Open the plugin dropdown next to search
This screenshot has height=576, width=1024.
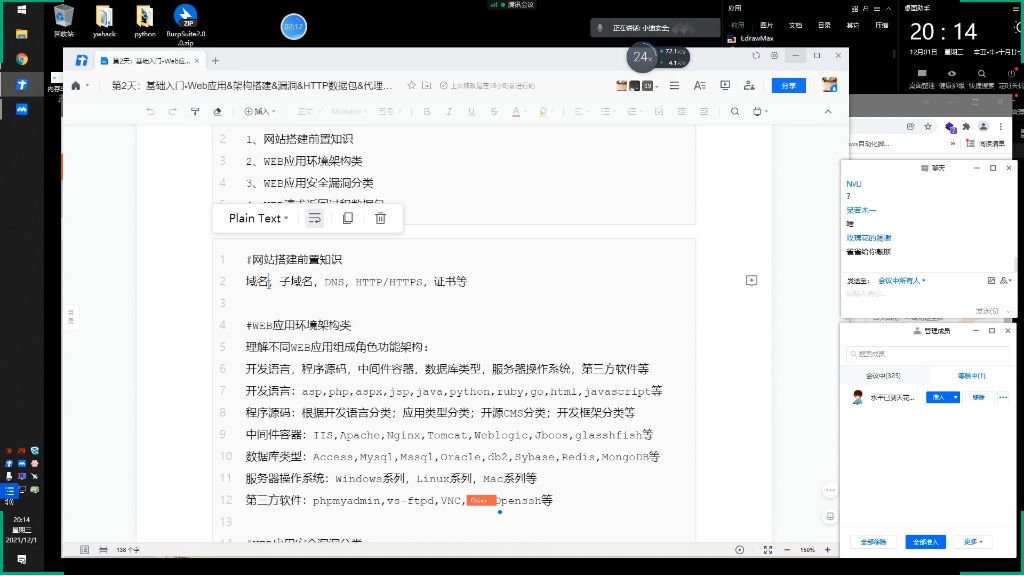coord(760,112)
